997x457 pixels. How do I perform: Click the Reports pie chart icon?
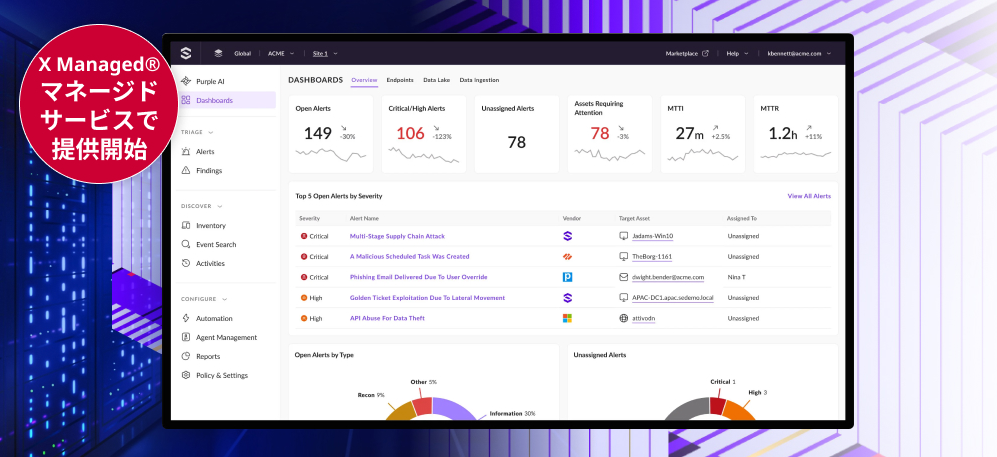pyautogui.click(x=186, y=357)
